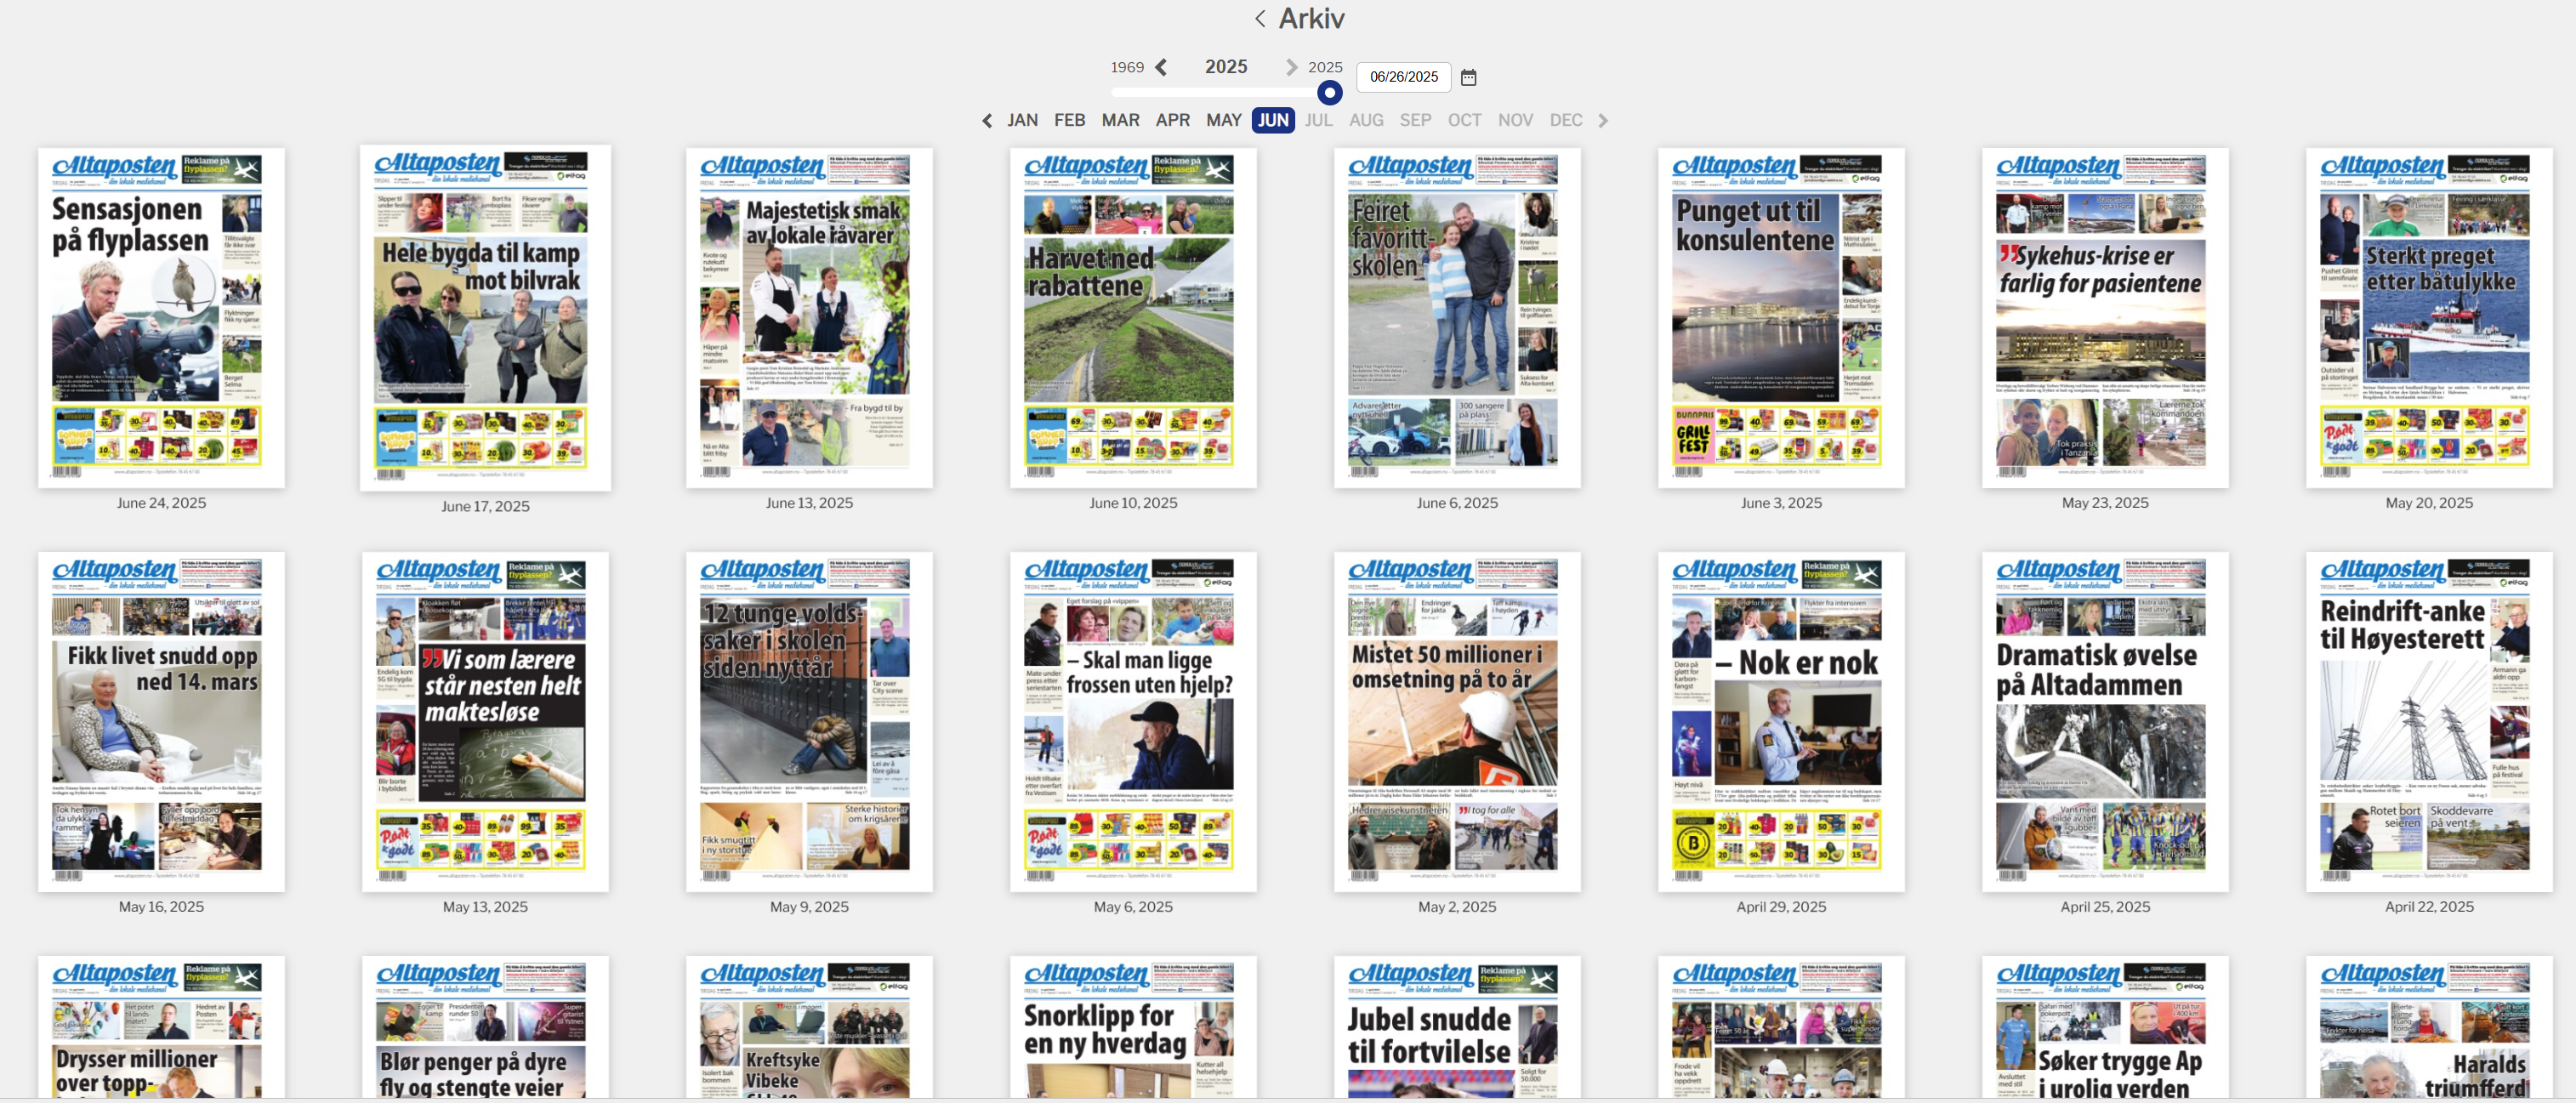Viewport: 2576px width, 1103px height.
Task: Click the back arrow beside Arkiv
Action: click(x=1260, y=19)
